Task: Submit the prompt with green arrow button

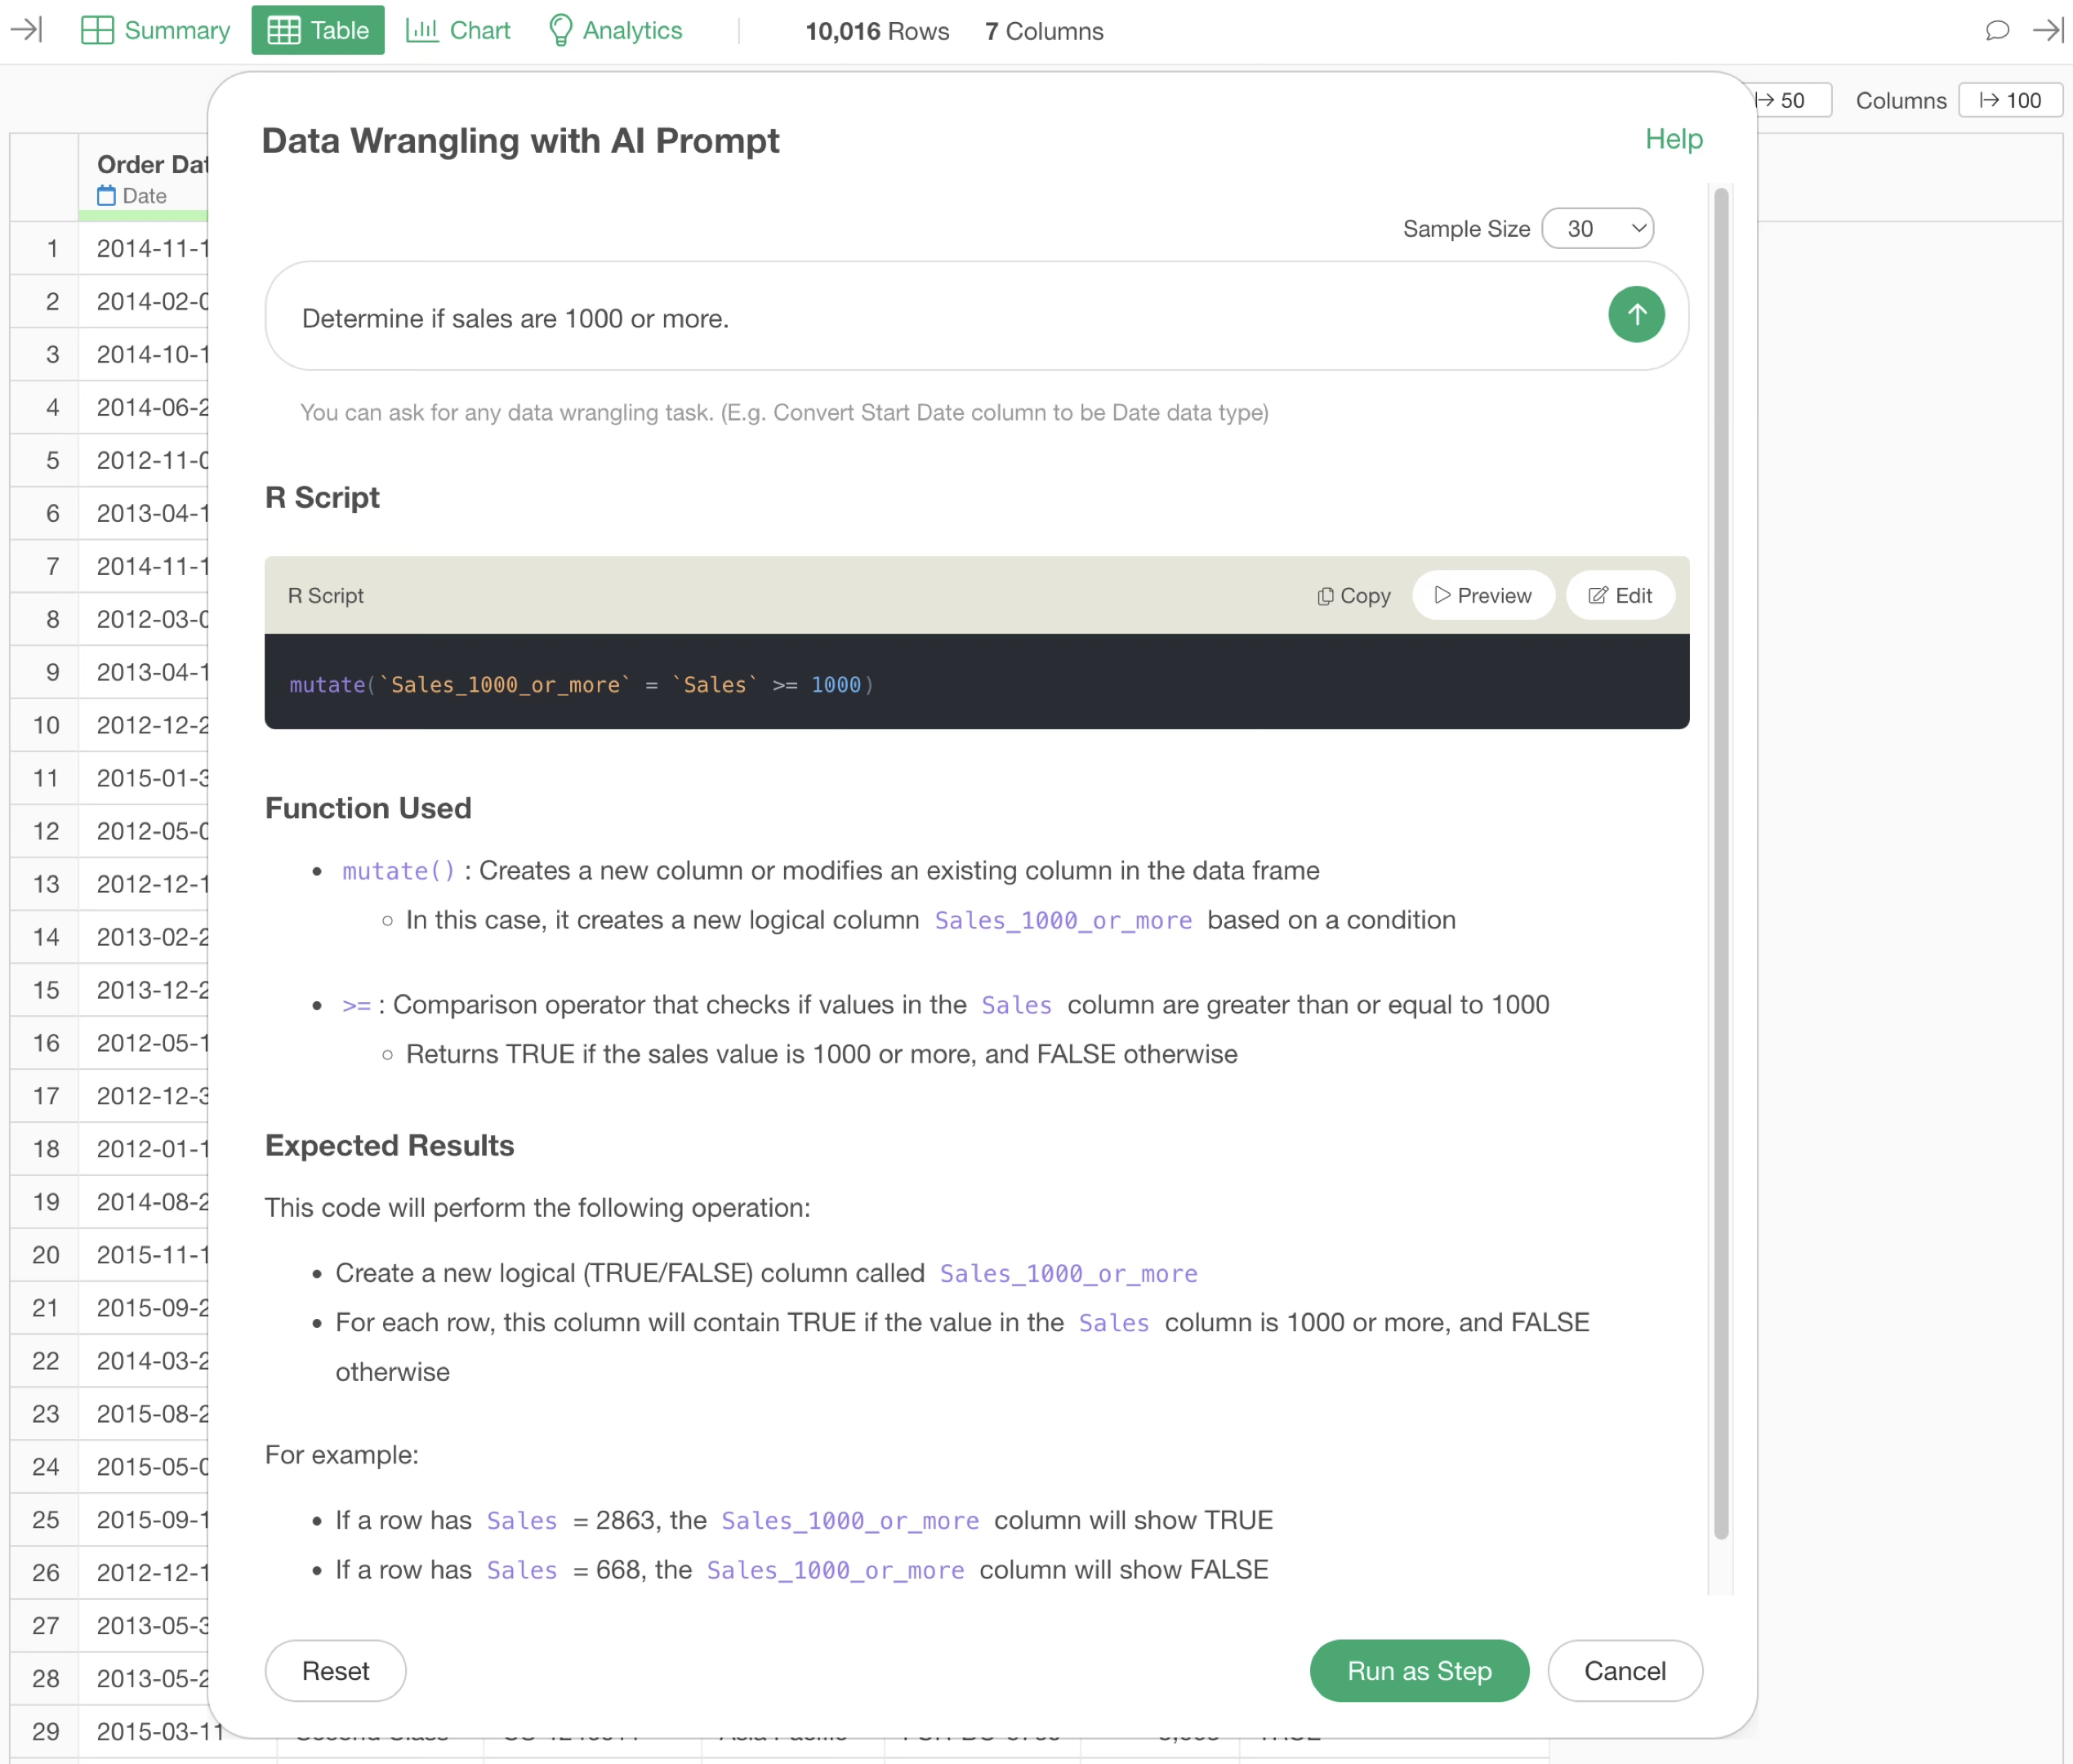Action: (x=1635, y=315)
